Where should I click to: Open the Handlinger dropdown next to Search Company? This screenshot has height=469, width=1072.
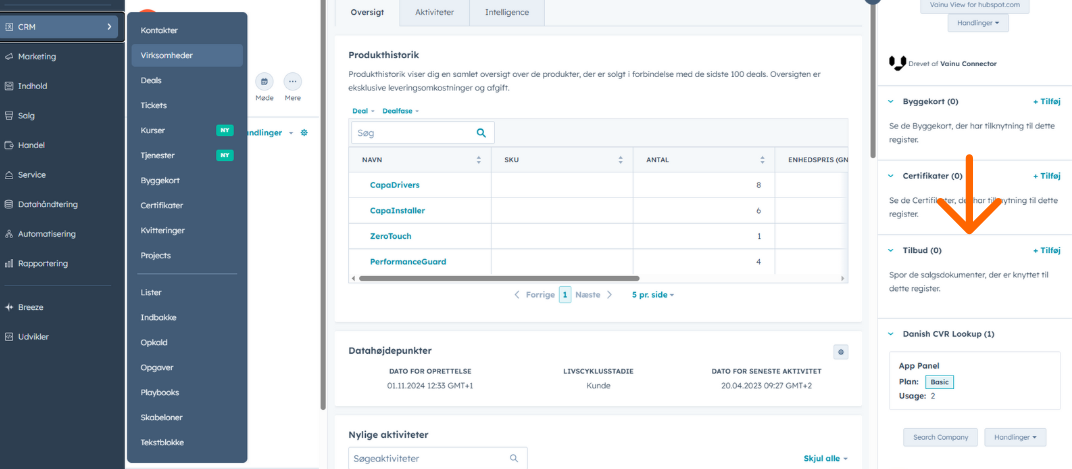coord(1015,438)
